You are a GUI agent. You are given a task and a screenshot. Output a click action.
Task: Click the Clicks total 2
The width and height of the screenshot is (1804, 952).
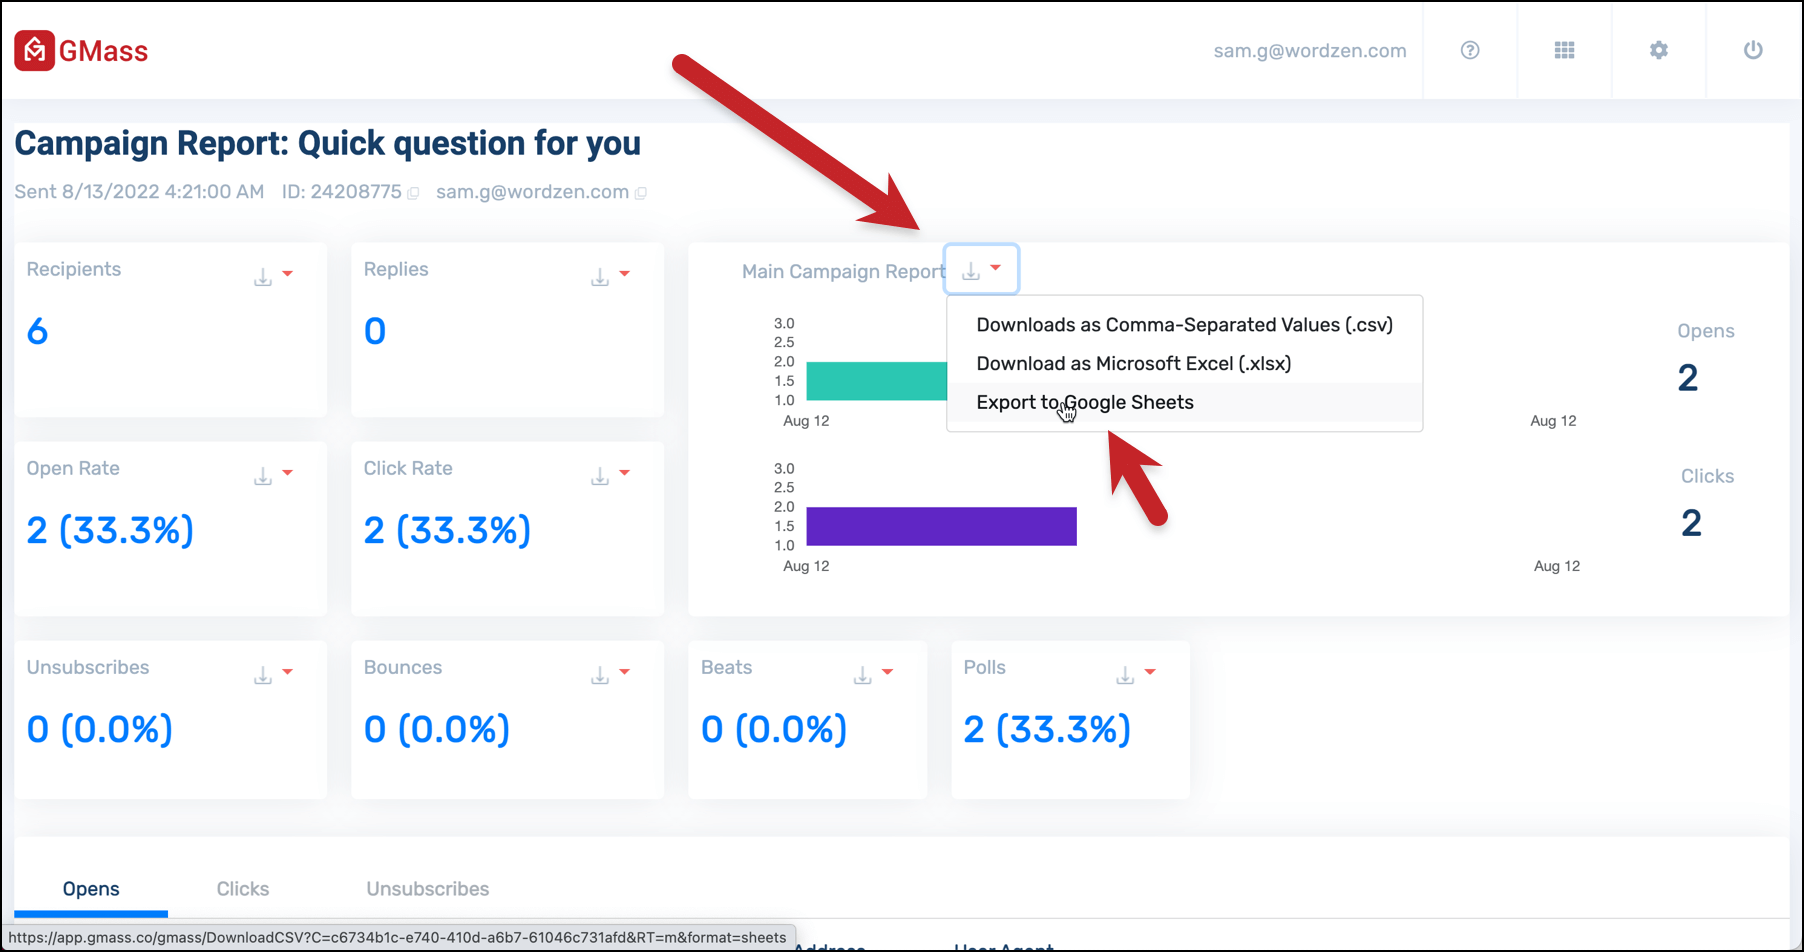coord(1691,523)
